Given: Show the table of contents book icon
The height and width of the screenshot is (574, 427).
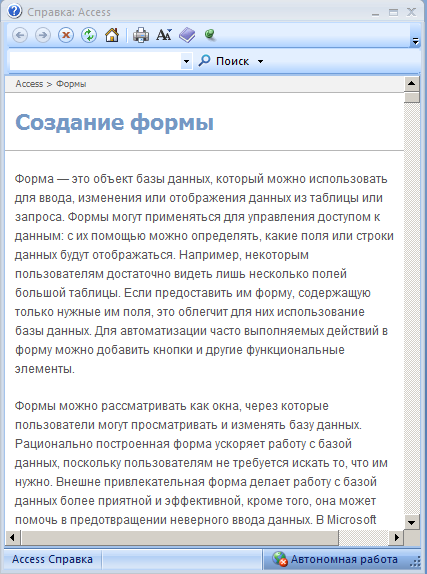Looking at the screenshot, I should [187, 36].
